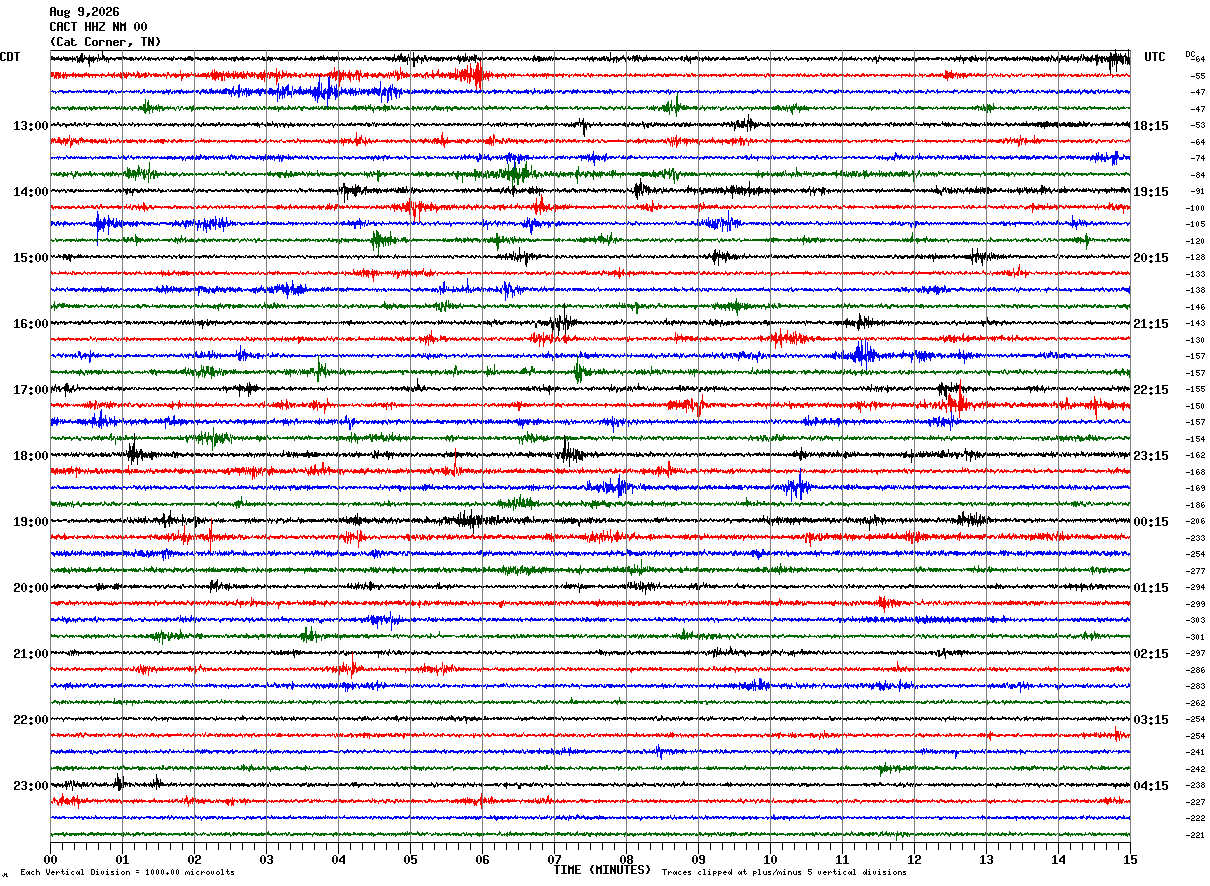The width and height of the screenshot is (1210, 886).
Task: Click the '01' minute axis tick label
Action: pos(122,860)
